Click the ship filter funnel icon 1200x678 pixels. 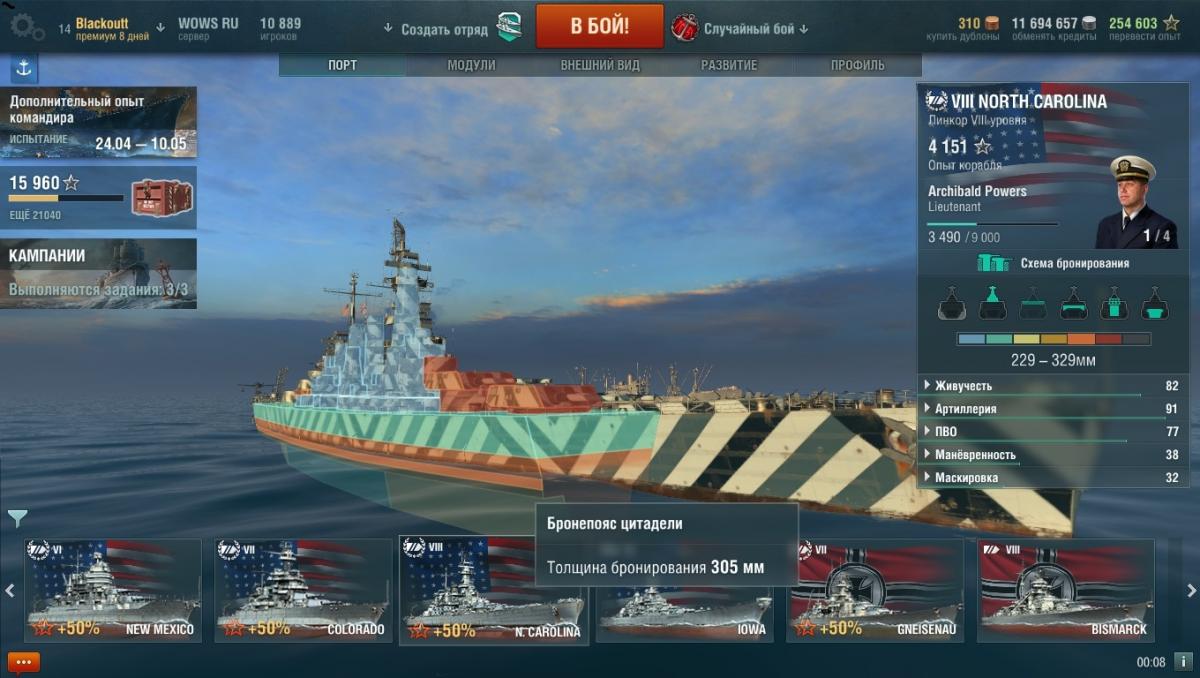tap(17, 518)
